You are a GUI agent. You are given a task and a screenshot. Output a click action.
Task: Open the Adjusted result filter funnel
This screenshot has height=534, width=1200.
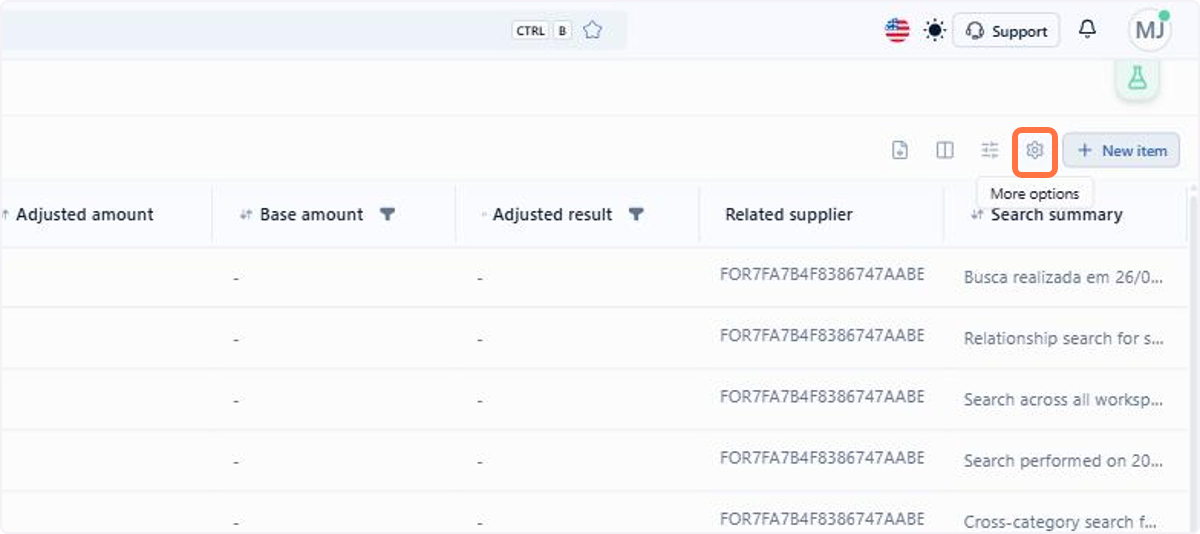point(636,214)
